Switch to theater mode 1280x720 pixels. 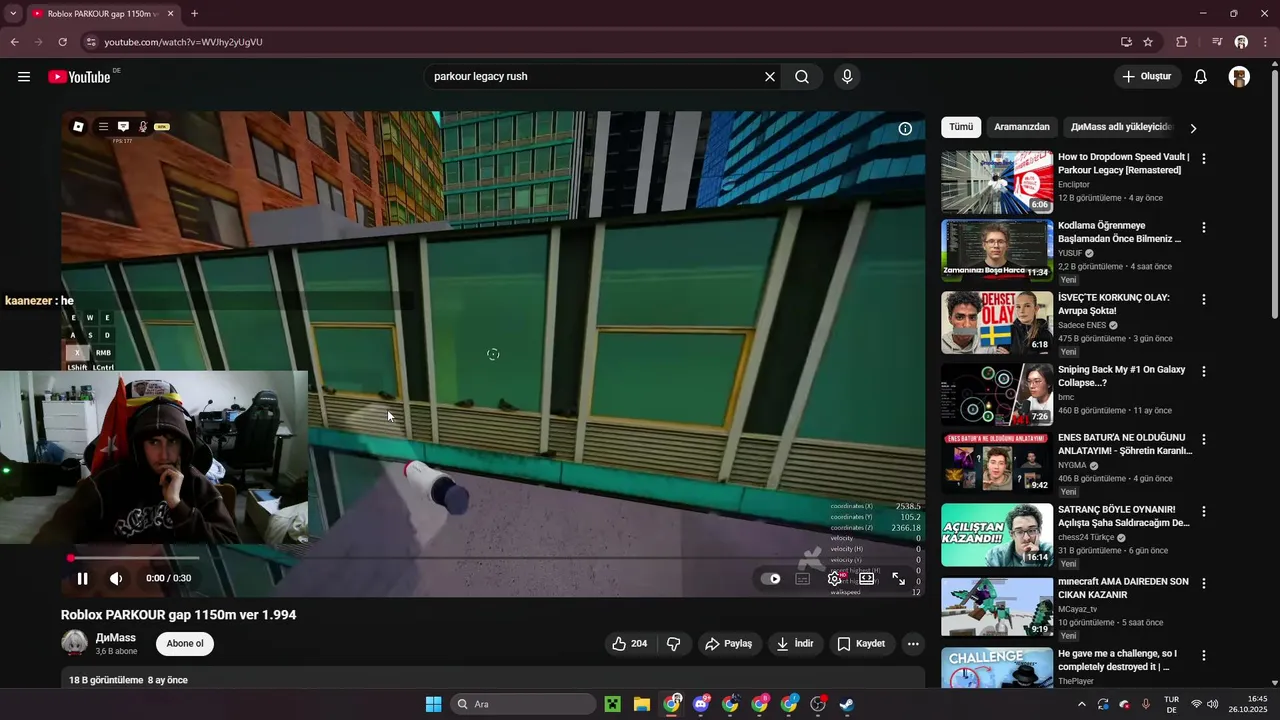point(867,578)
